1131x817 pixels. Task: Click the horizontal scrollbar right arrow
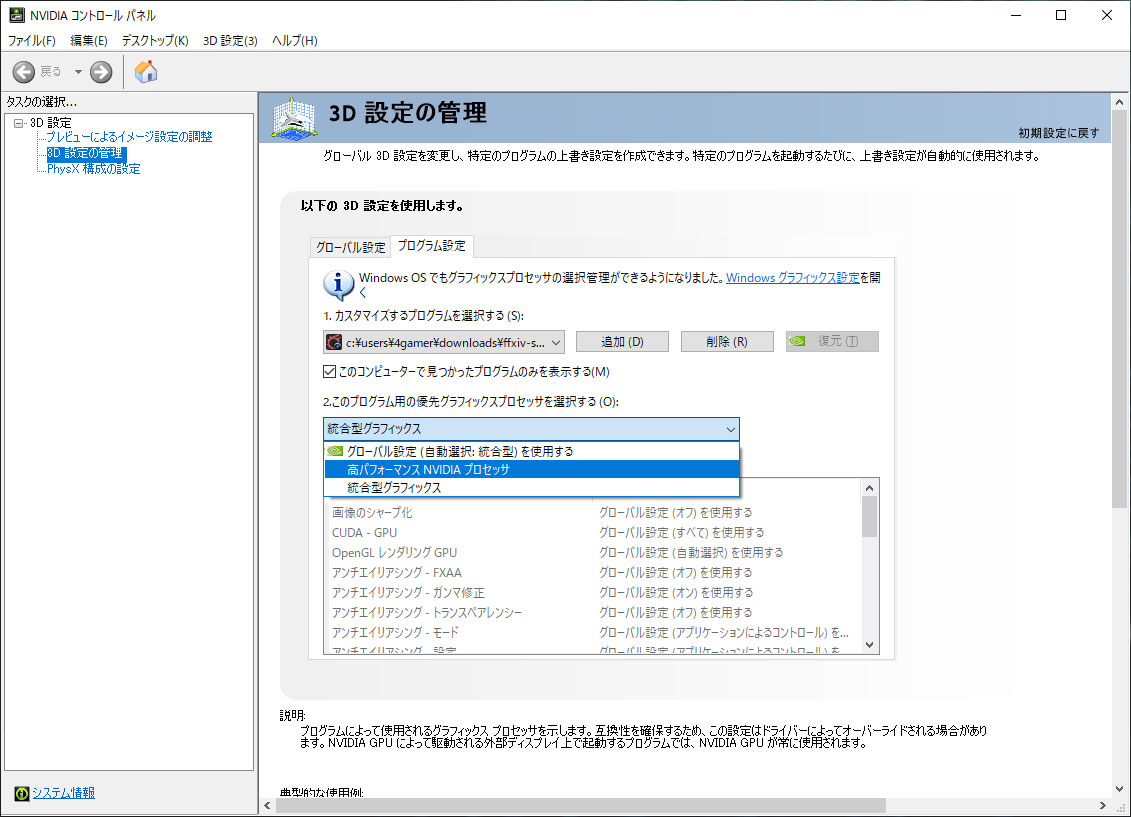tap(1103, 805)
